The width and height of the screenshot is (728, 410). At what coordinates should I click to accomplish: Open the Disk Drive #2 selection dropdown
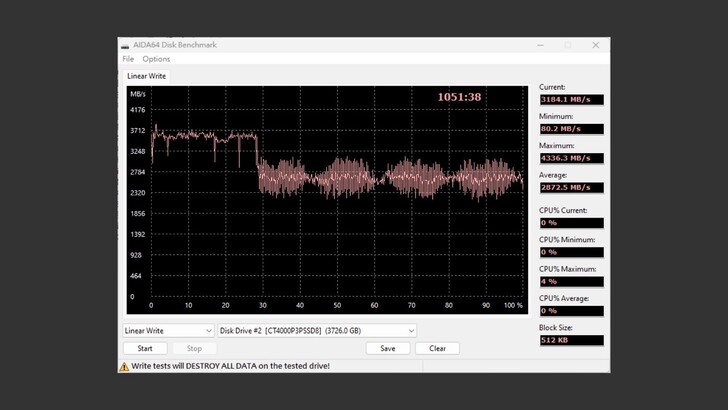pyautogui.click(x=316, y=331)
